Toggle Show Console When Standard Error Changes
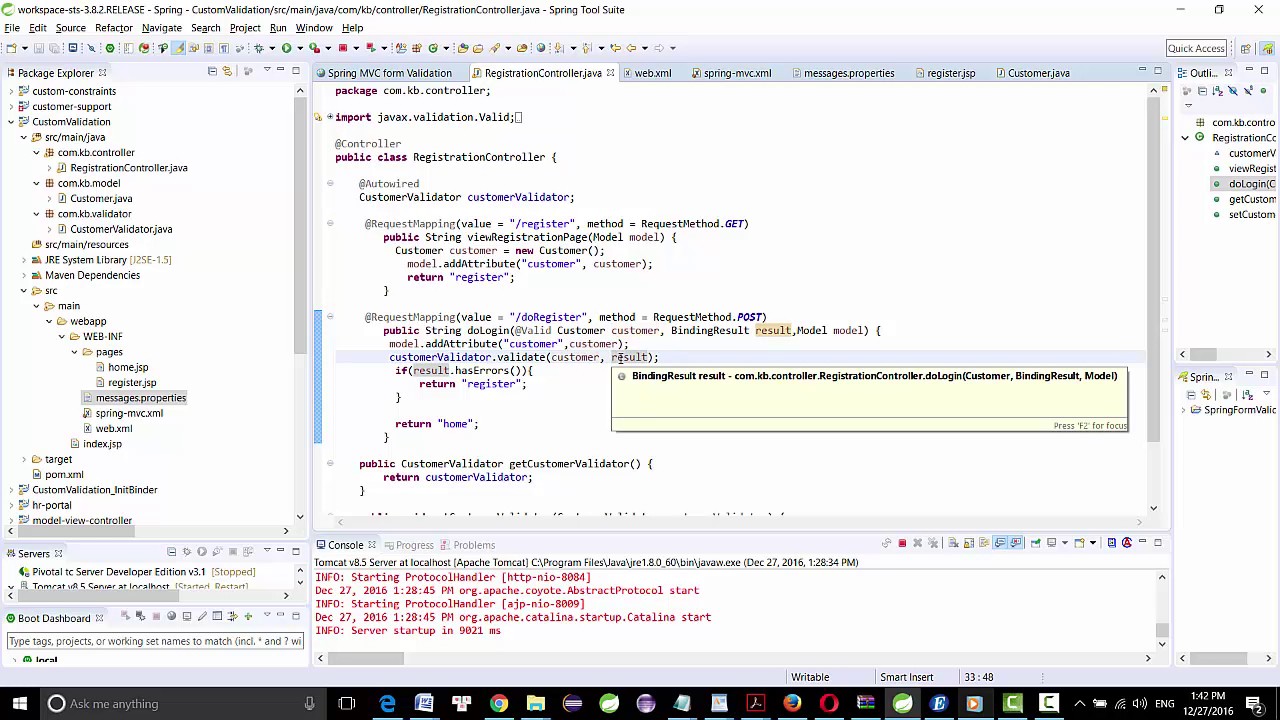1280x720 pixels. click(1016, 543)
